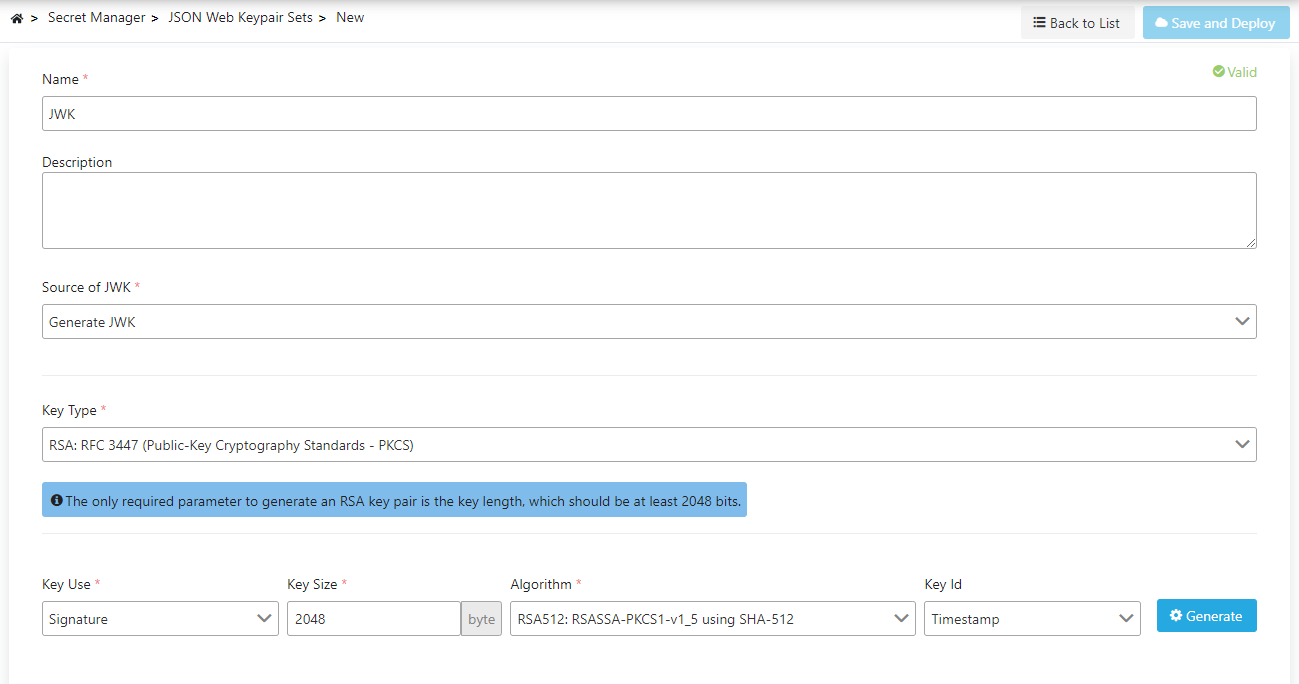The image size is (1299, 684).
Task: Expand the Algorithm dropdown showing RSA512
Action: pyautogui.click(x=712, y=619)
